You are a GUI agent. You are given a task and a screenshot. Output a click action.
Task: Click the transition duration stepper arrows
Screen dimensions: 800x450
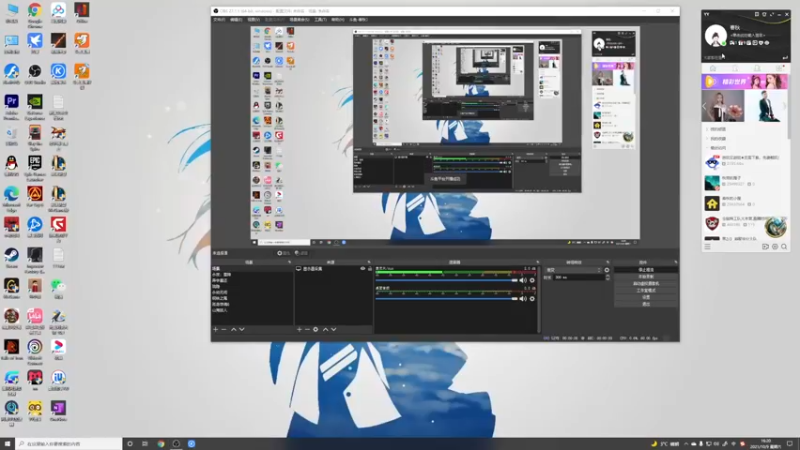pos(607,277)
